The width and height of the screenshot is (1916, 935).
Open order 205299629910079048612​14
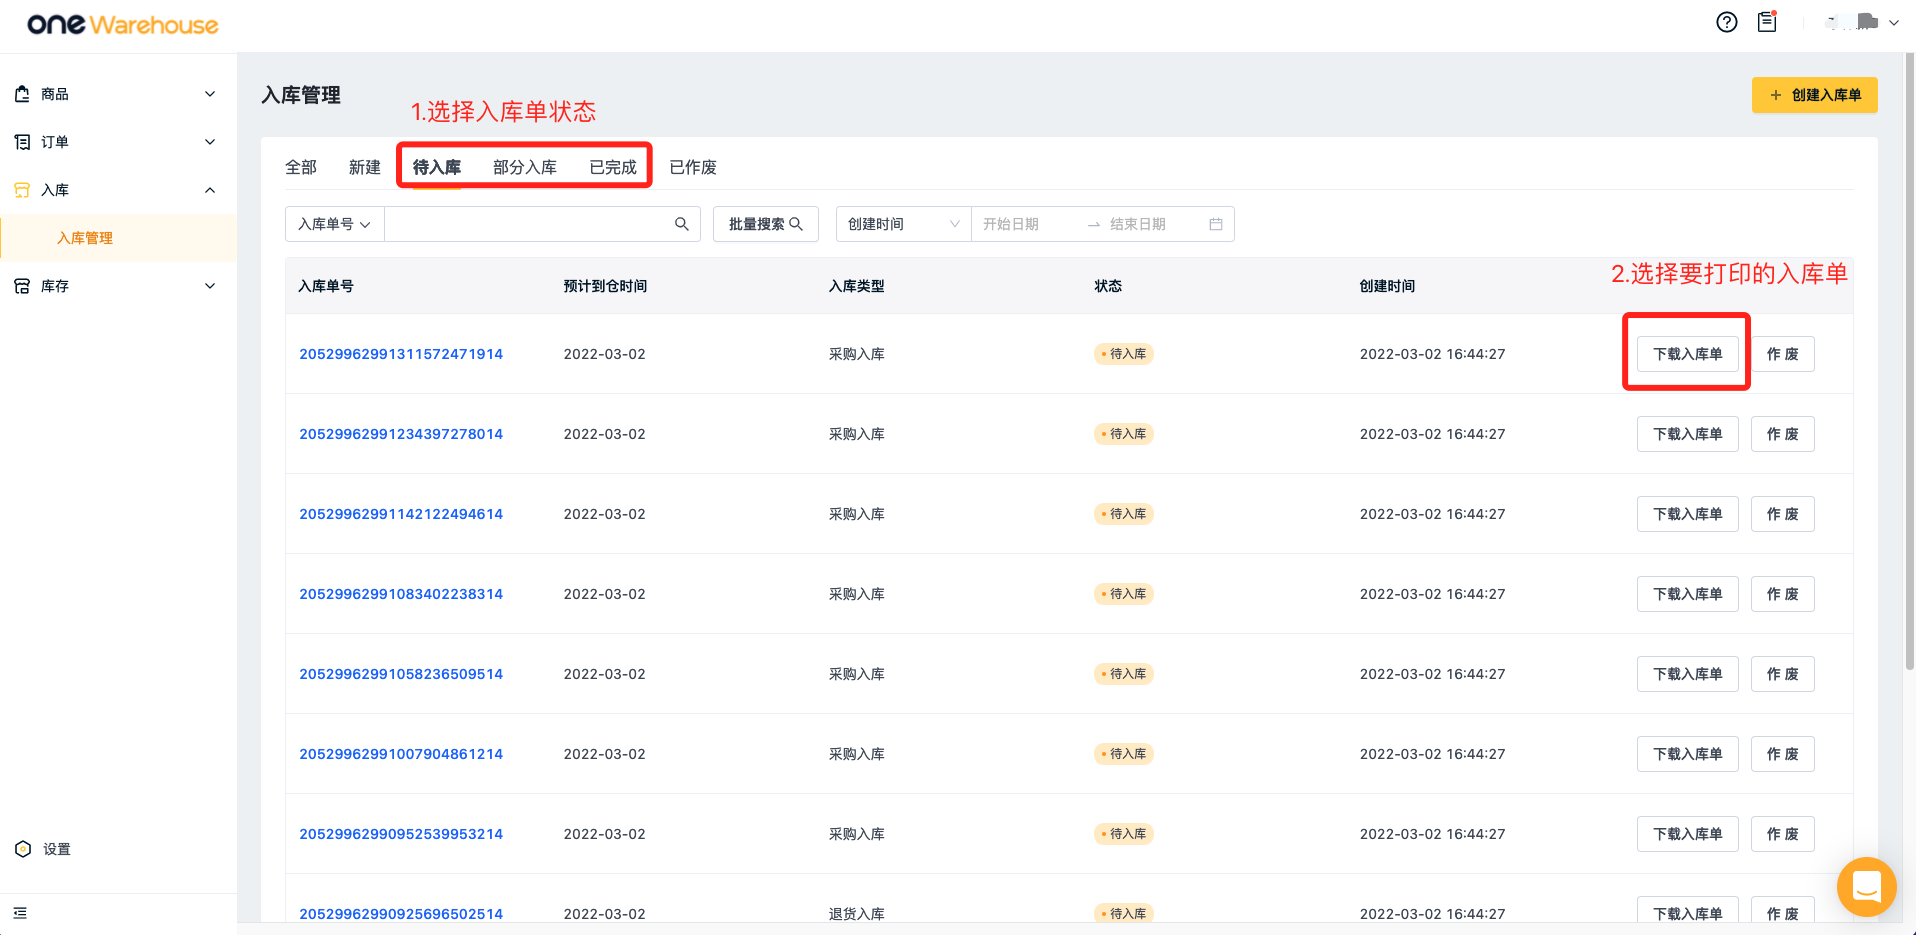coord(401,754)
